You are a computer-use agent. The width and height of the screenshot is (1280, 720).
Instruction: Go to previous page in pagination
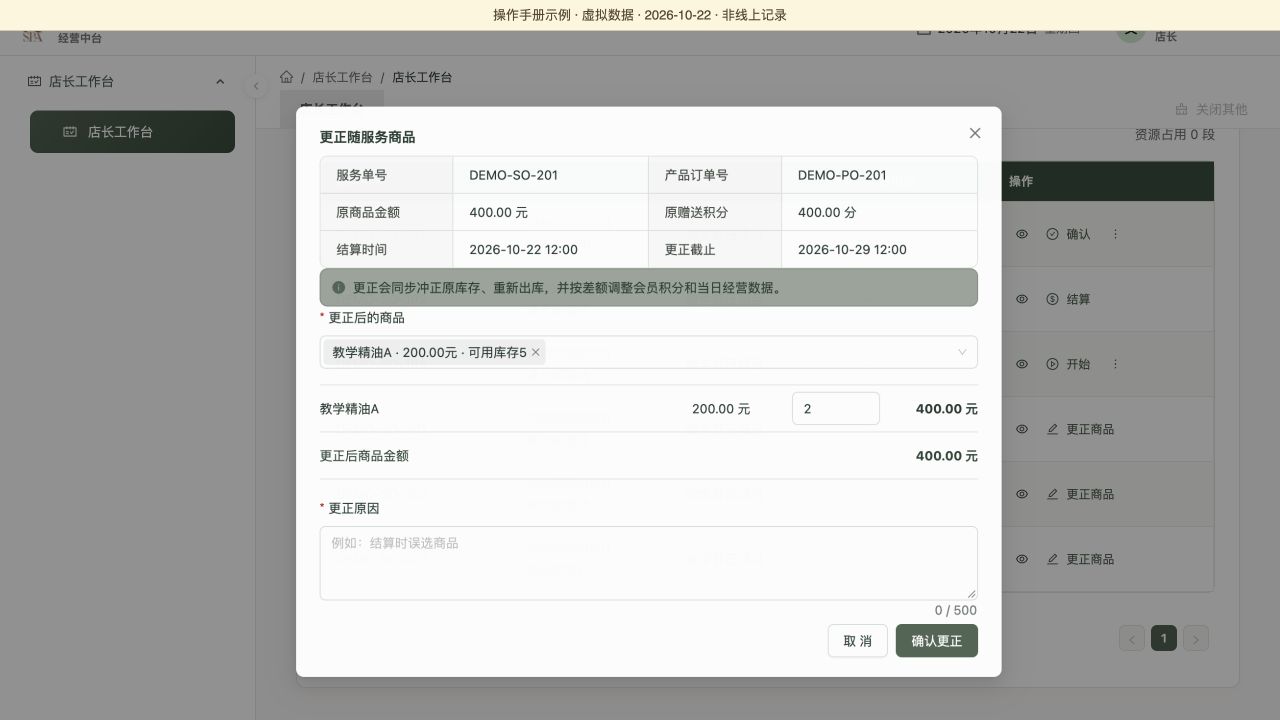[1132, 638]
